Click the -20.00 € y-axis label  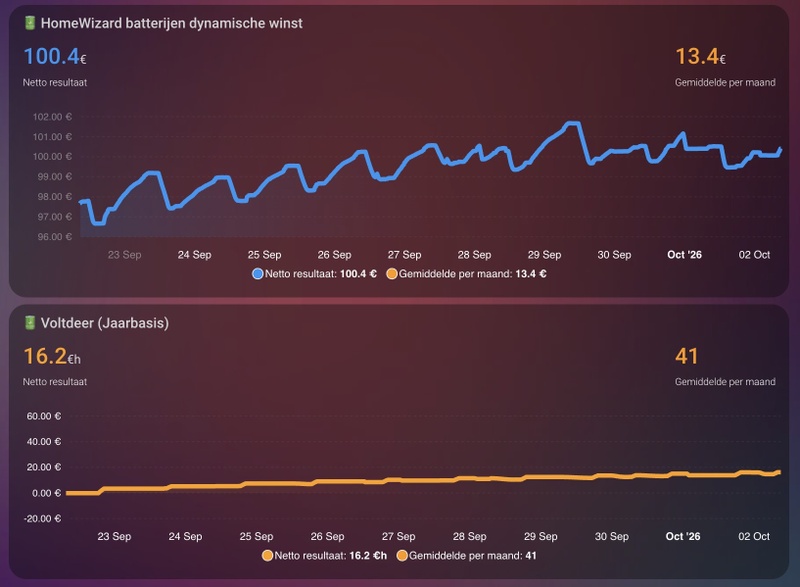point(42,519)
